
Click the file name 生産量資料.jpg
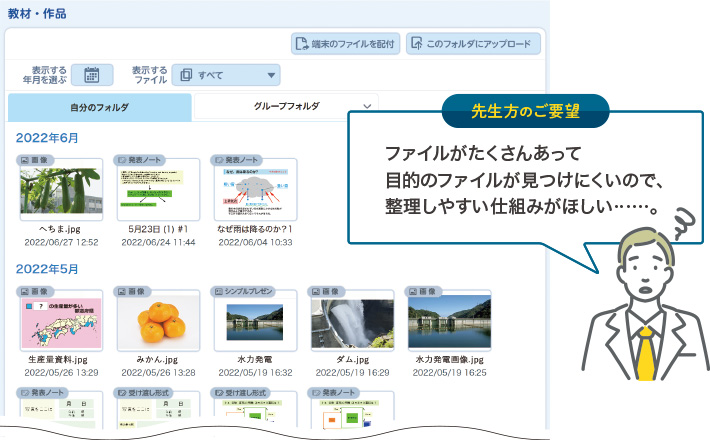(58, 359)
